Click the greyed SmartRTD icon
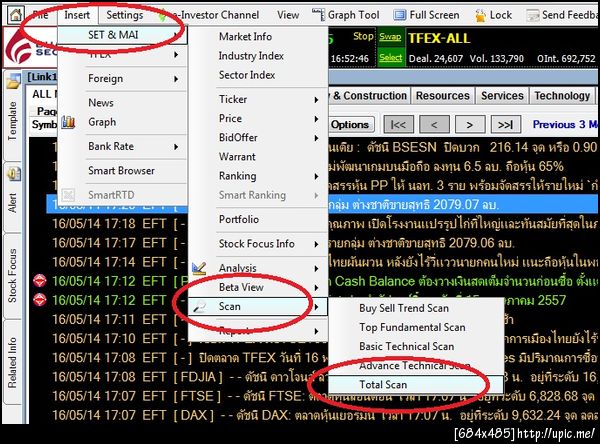The height and width of the screenshot is (444, 600). pyautogui.click(x=68, y=195)
